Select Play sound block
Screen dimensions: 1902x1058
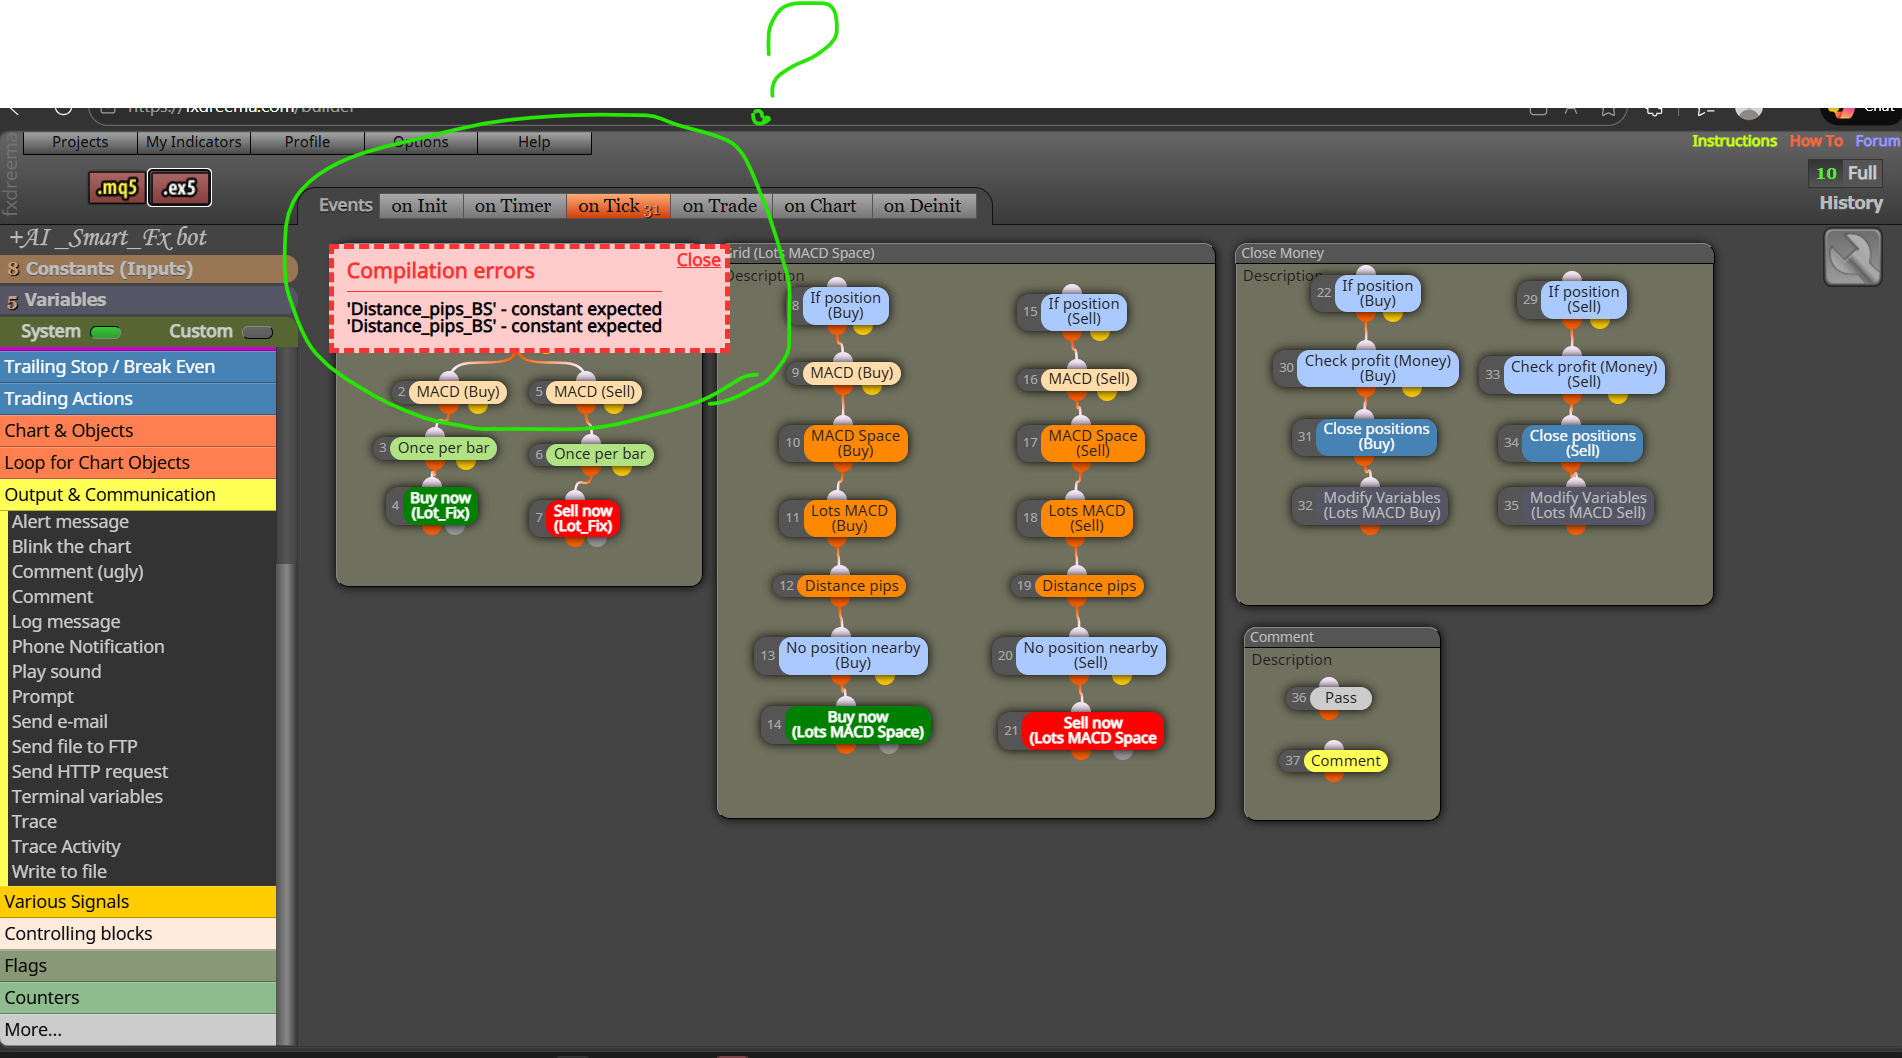coord(56,672)
